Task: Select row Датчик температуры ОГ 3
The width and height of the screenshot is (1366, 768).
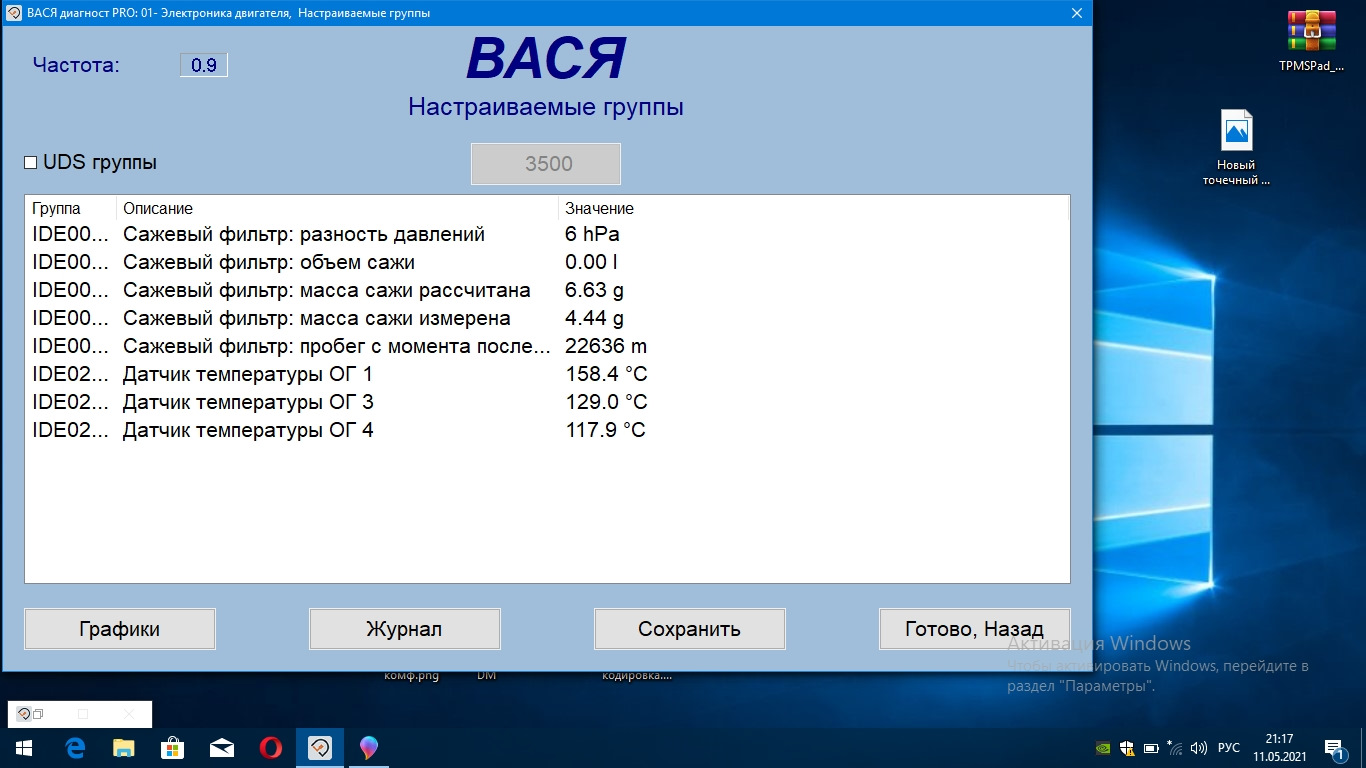Action: coord(547,402)
